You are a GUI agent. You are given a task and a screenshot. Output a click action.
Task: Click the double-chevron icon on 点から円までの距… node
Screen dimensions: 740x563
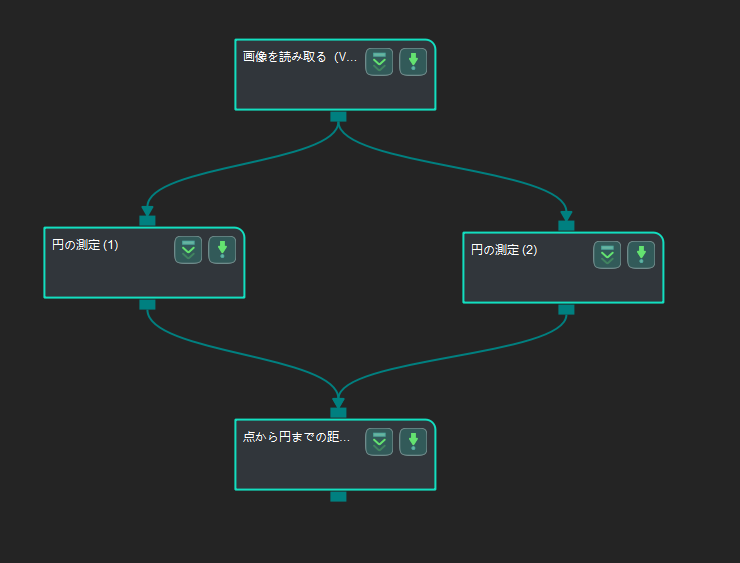click(x=379, y=442)
